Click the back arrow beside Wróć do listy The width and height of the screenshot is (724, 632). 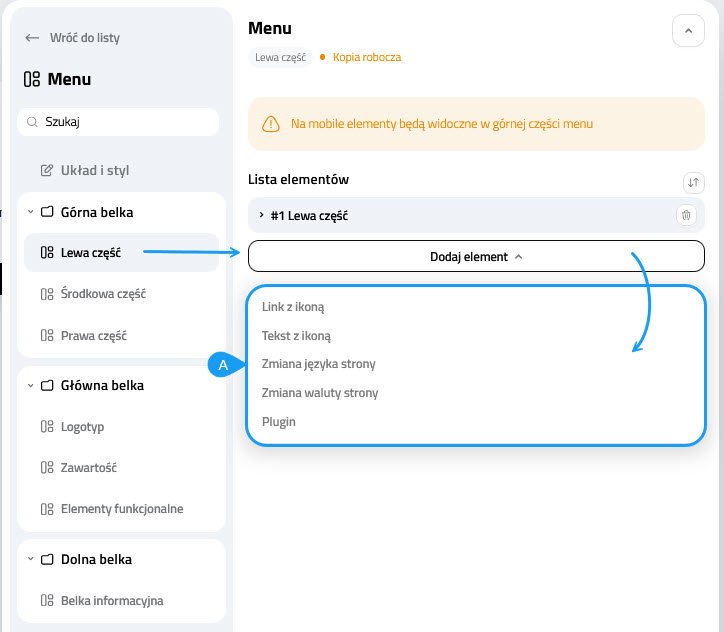(32, 38)
